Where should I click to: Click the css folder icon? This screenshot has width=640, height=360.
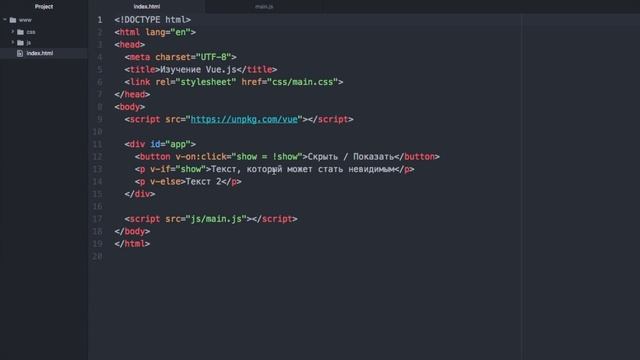tap(20, 32)
